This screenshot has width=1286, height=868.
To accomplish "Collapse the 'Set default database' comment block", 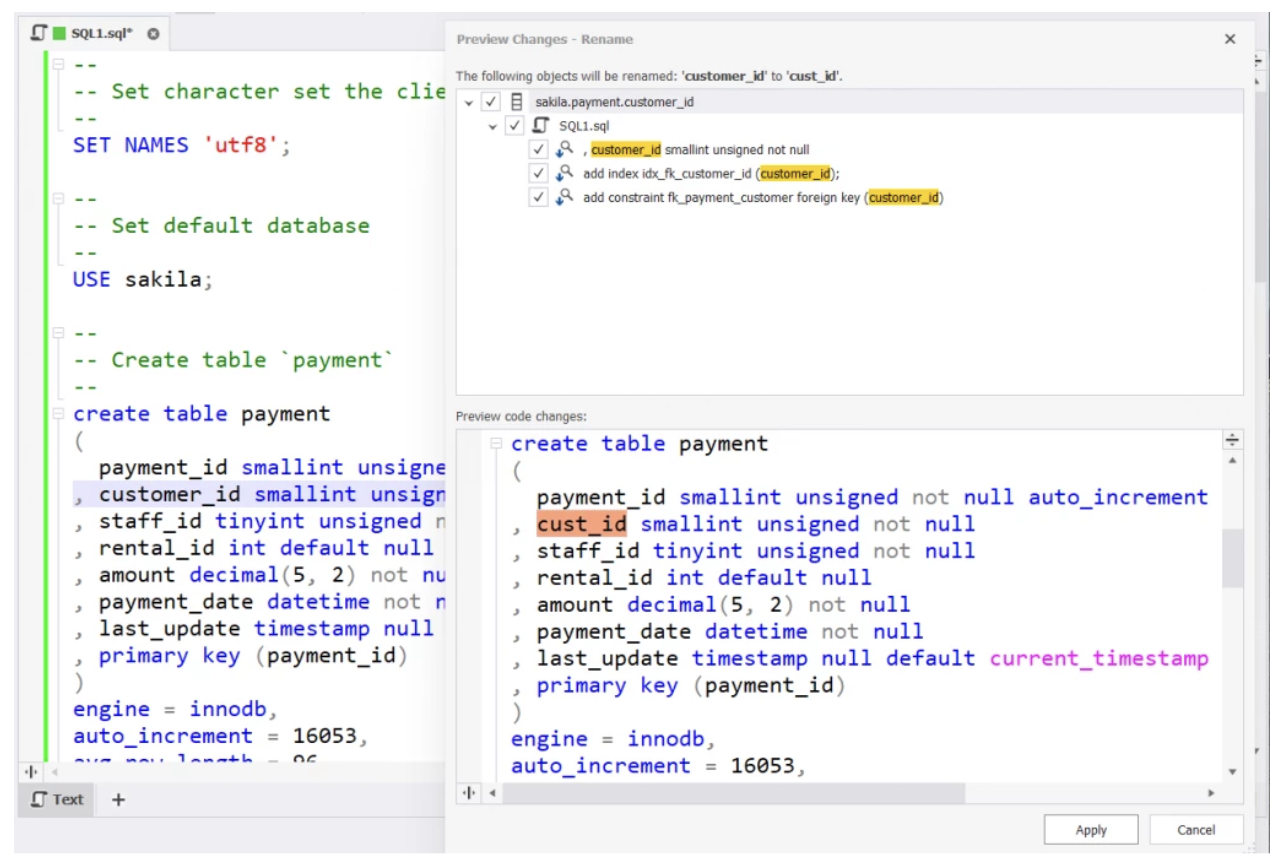I will (x=58, y=198).
